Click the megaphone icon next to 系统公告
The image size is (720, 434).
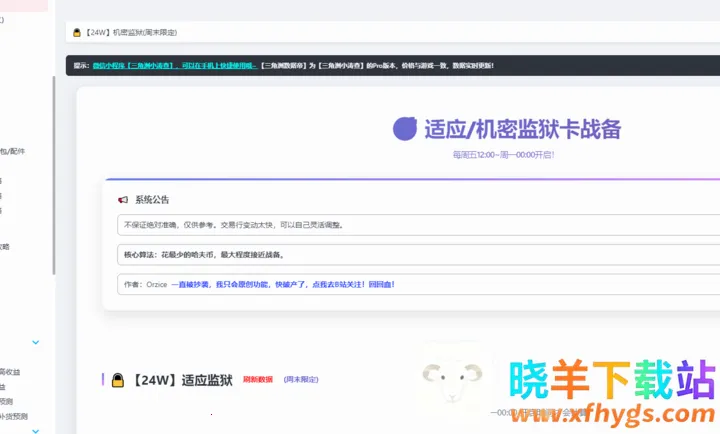[122, 199]
